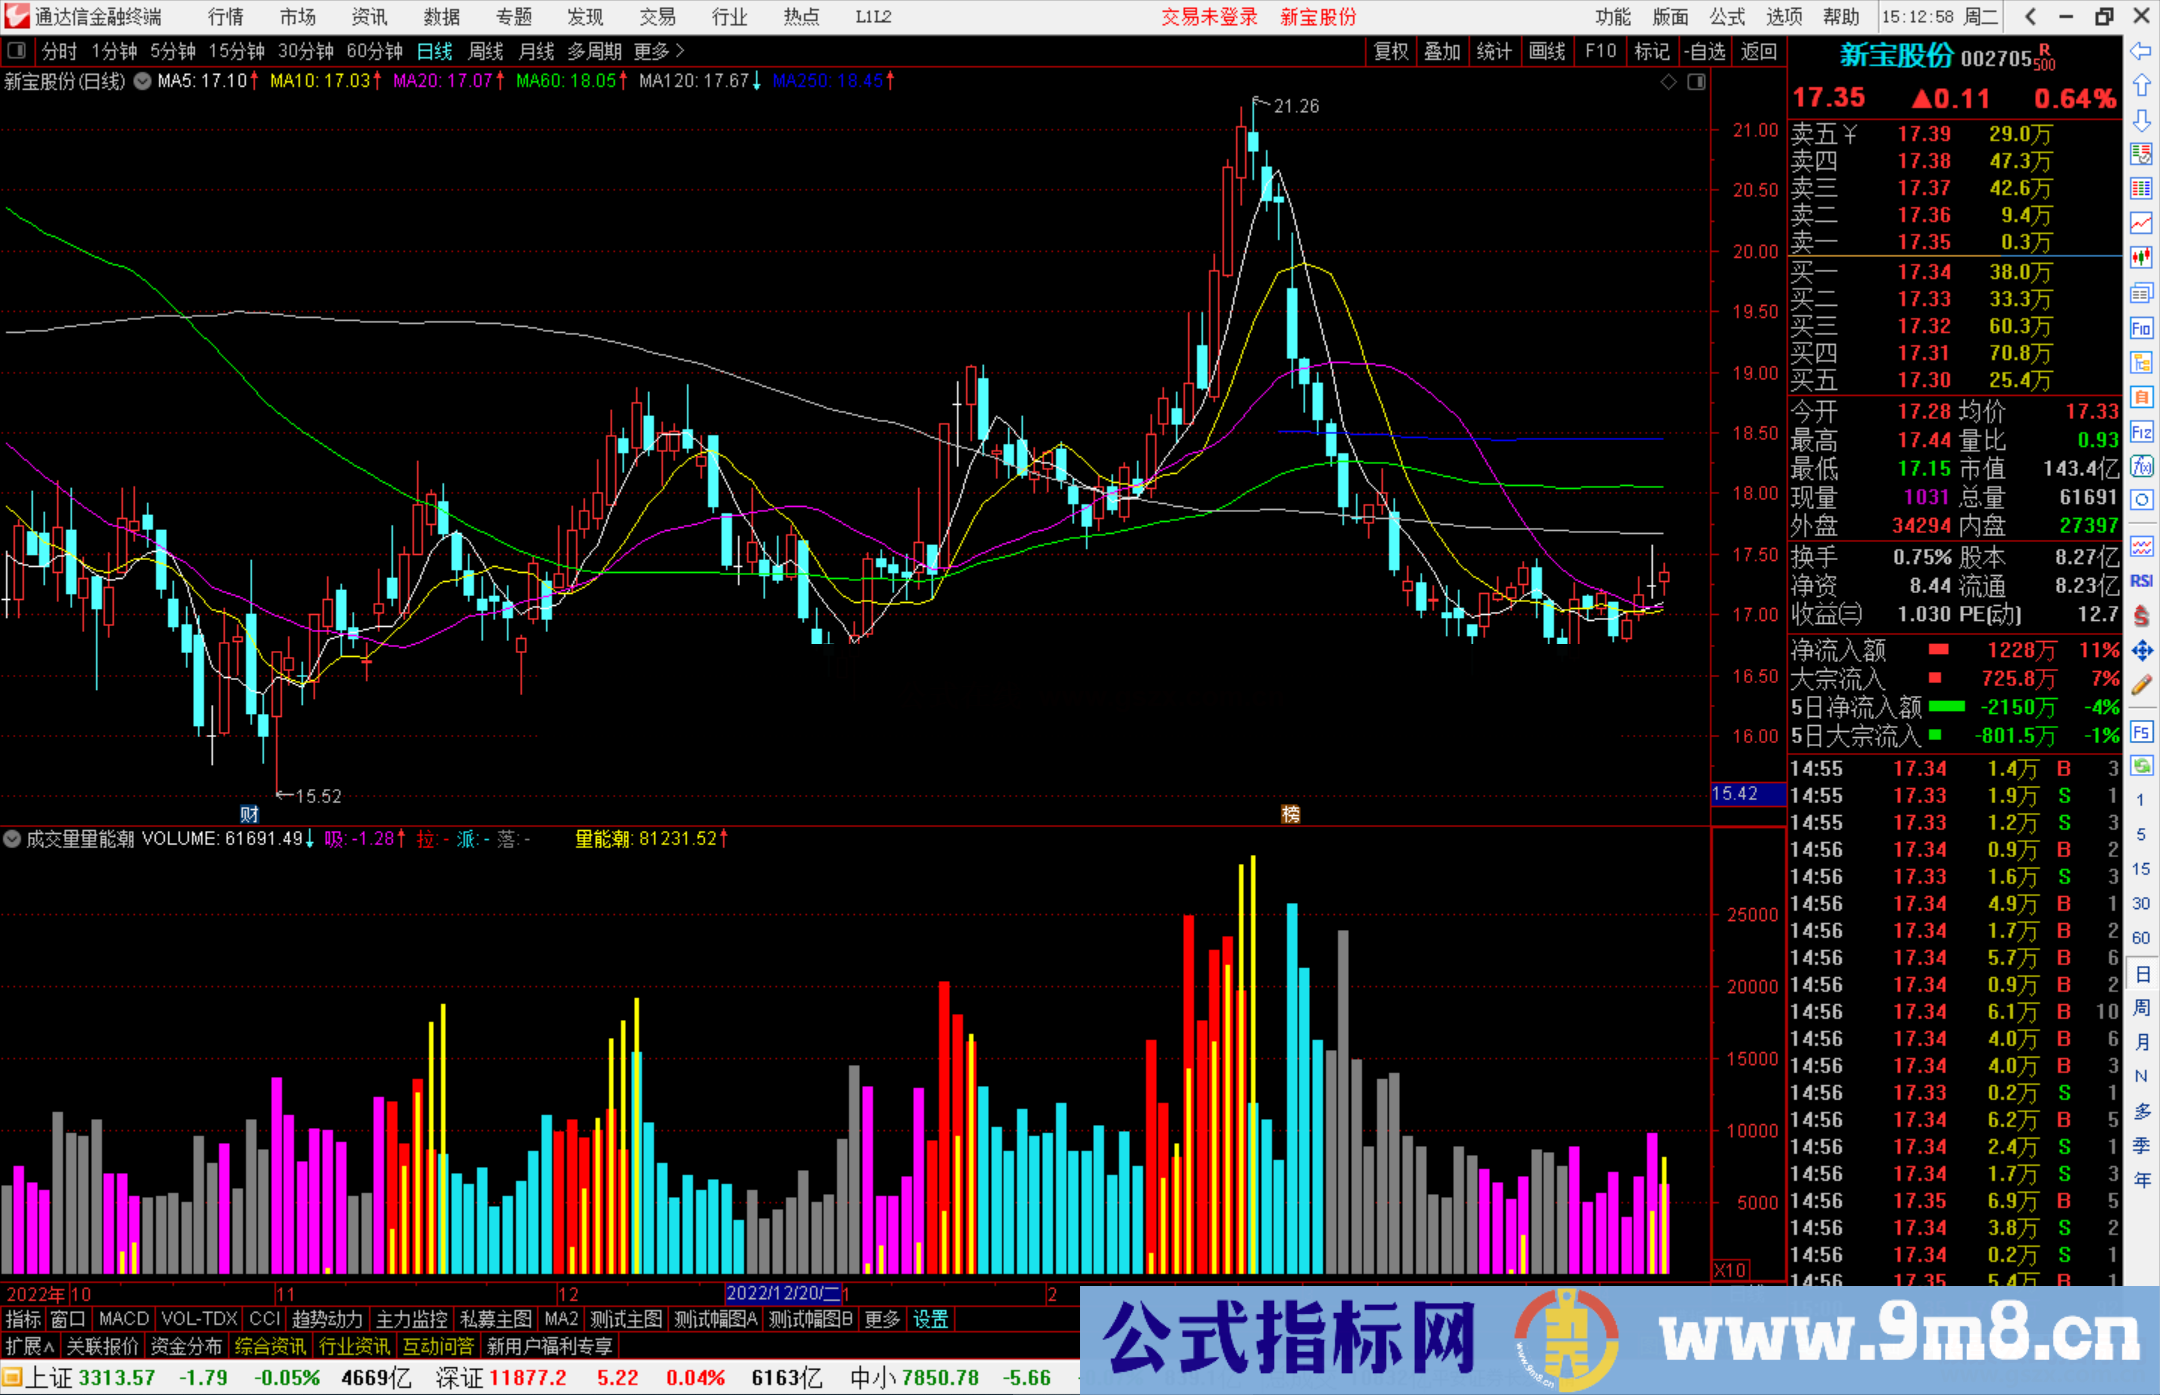The width and height of the screenshot is (2160, 1395).
Task: Switch to the 主力监控 indicator tab
Action: (x=412, y=1319)
